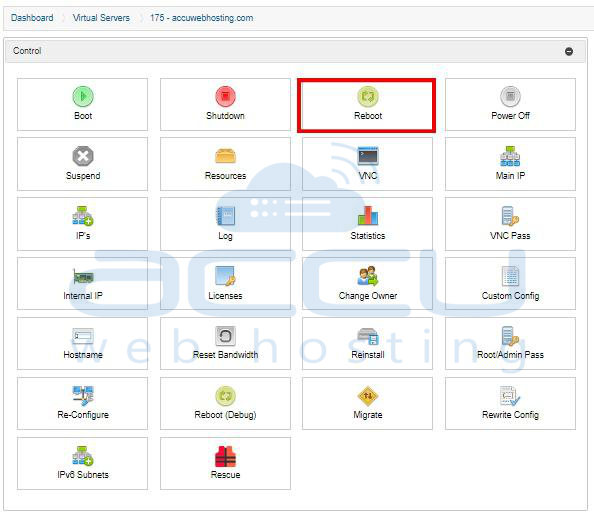The height and width of the screenshot is (515, 594).
Task: Go to the Dashboard breadcrumb link
Action: coord(32,18)
